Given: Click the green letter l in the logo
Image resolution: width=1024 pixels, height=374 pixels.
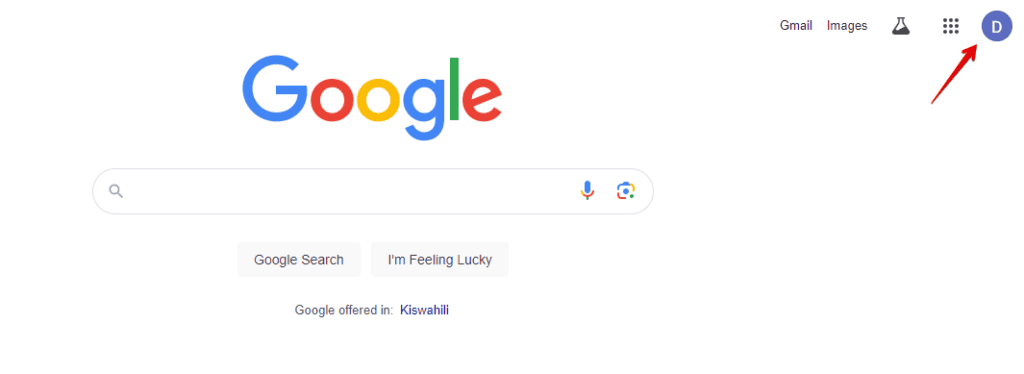Looking at the screenshot, I should pyautogui.click(x=455, y=89).
